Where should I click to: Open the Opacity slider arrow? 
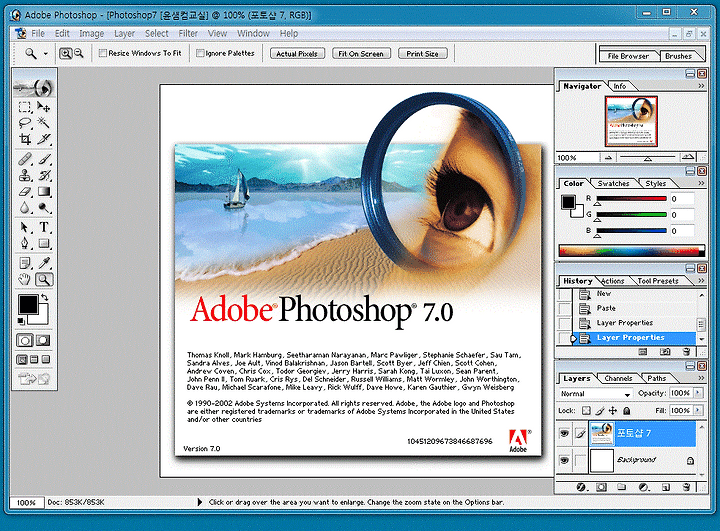click(x=698, y=393)
